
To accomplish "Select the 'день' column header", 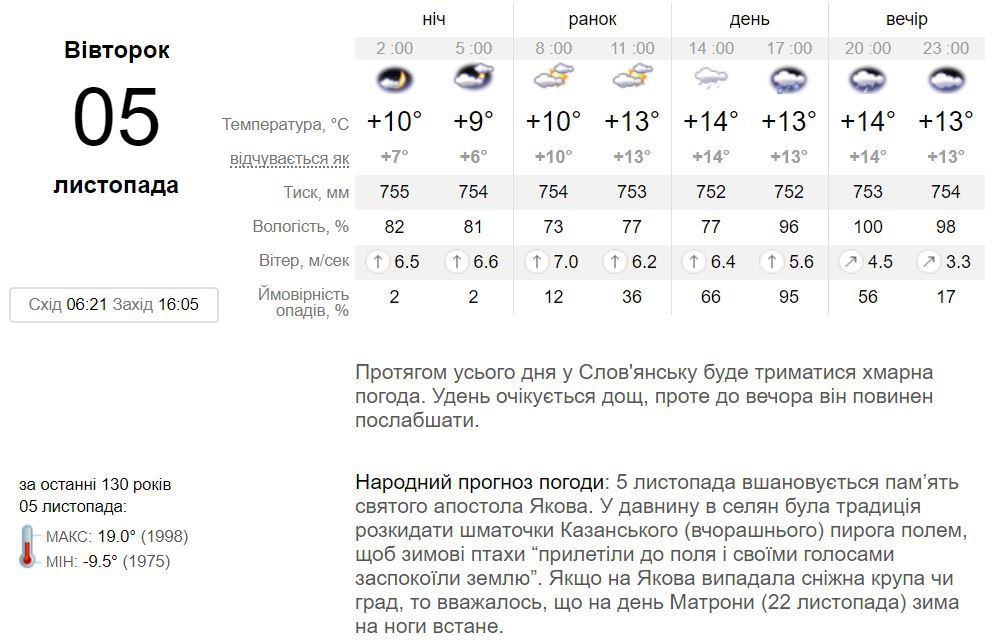I will coord(750,20).
